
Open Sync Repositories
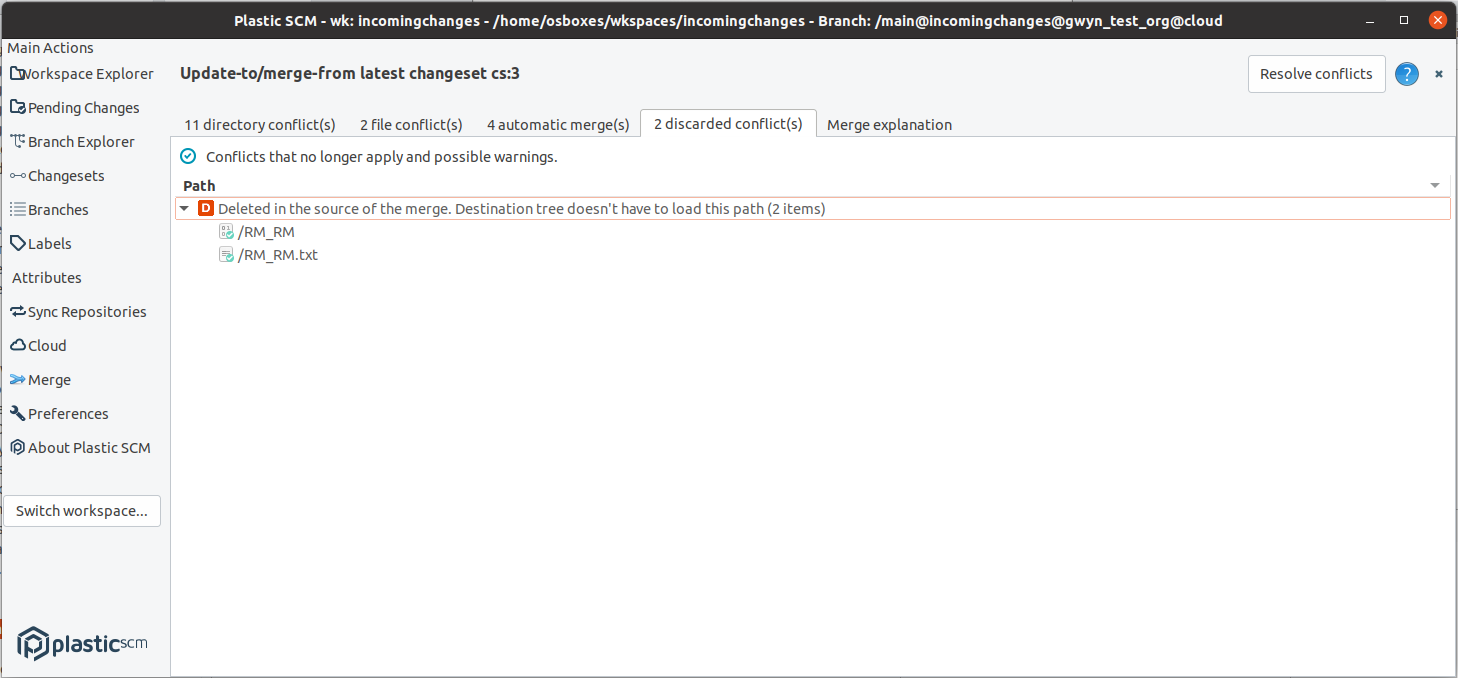(86, 311)
